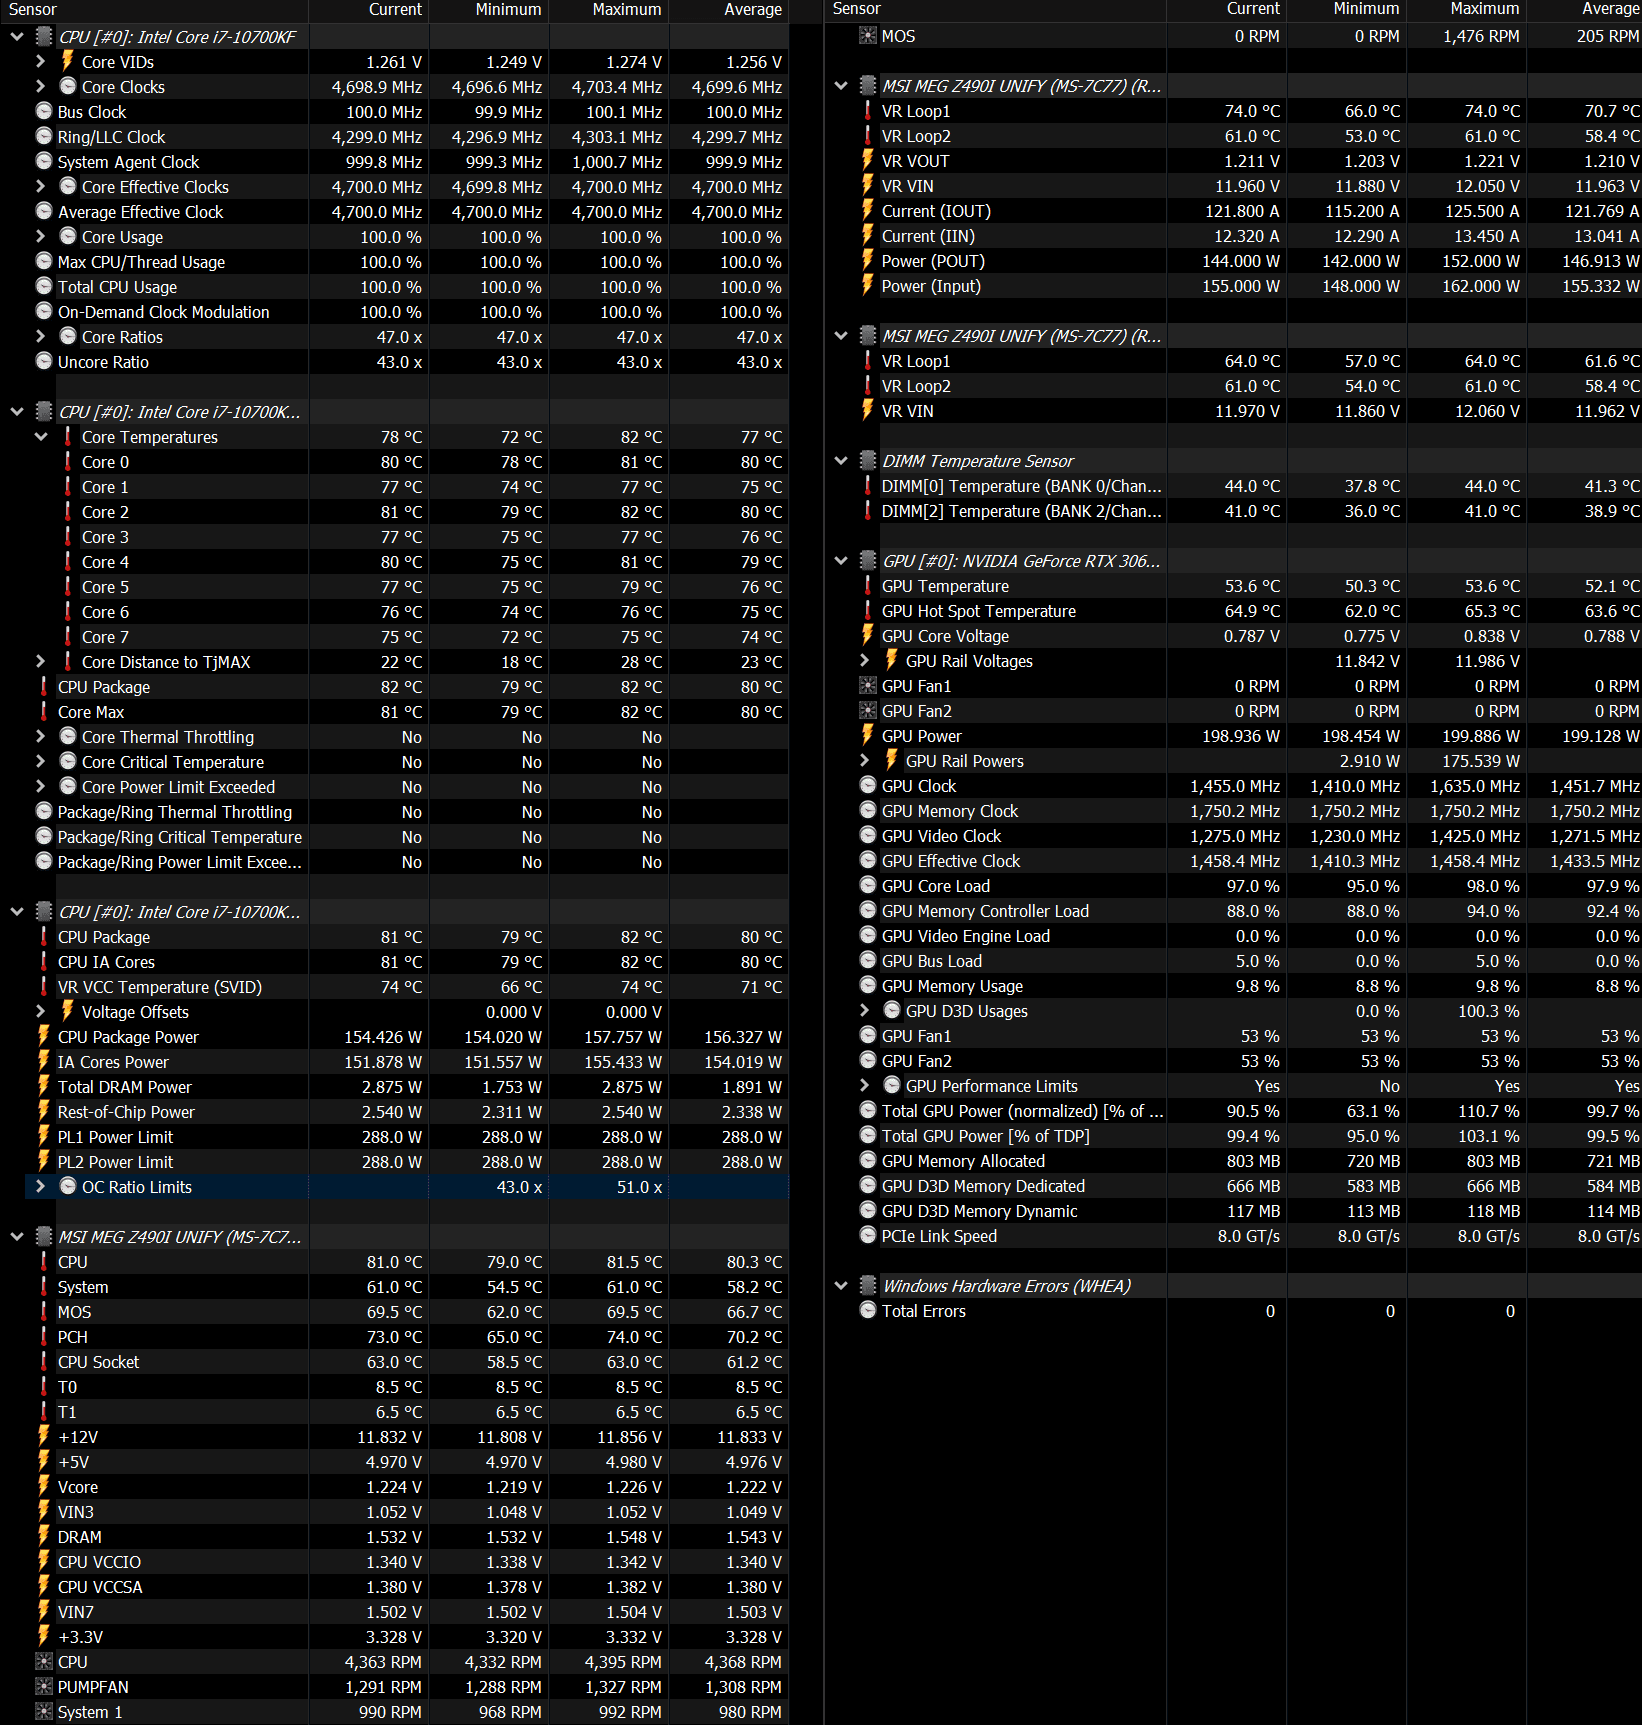
Task: Click the icon beside GPU Core Load
Action: click(x=868, y=885)
